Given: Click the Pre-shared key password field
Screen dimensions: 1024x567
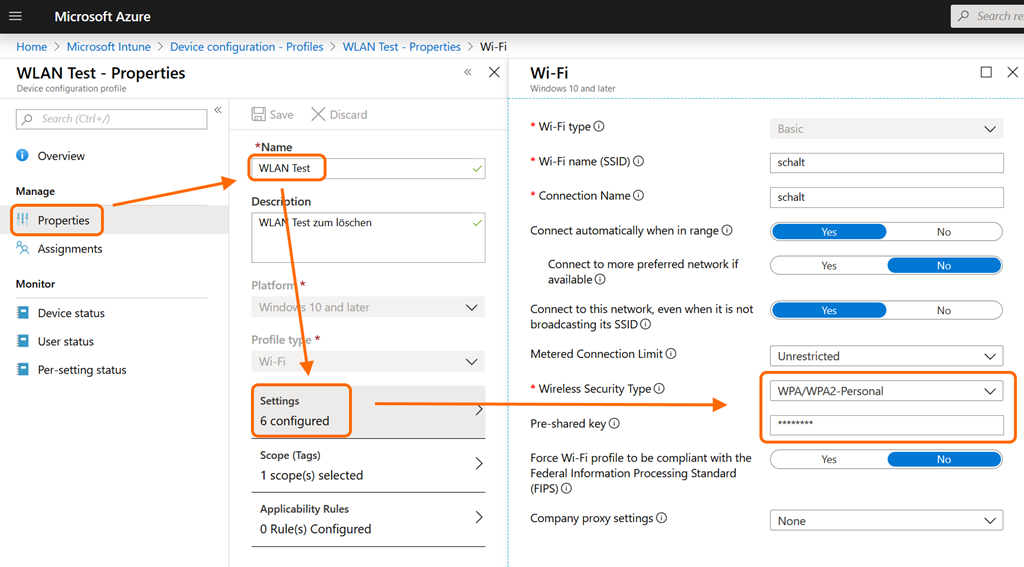Looking at the screenshot, I should pyautogui.click(x=886, y=425).
